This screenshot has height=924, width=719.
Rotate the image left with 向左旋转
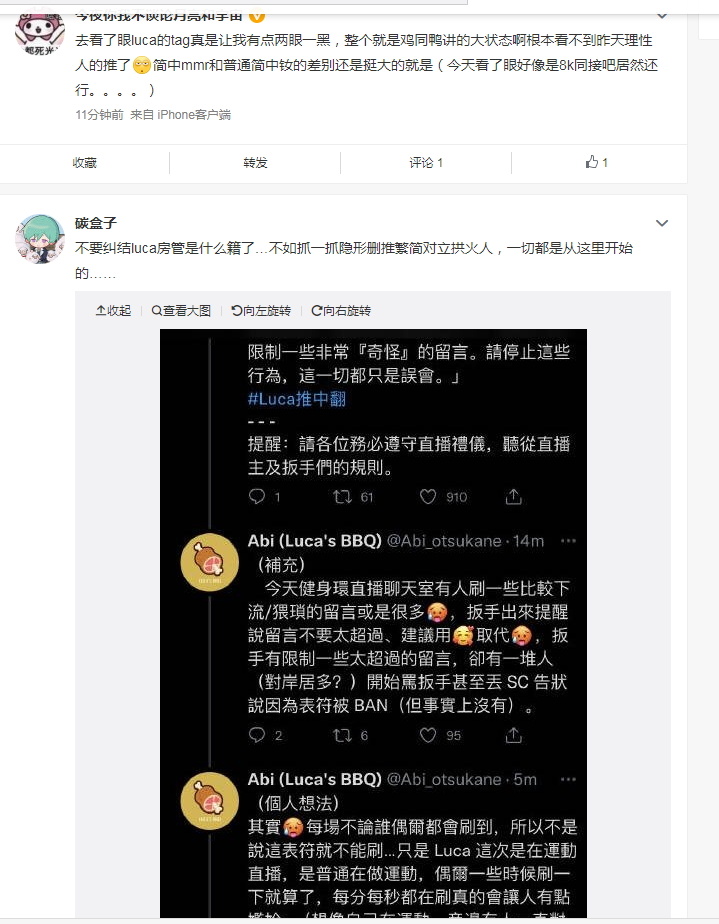(x=260, y=311)
